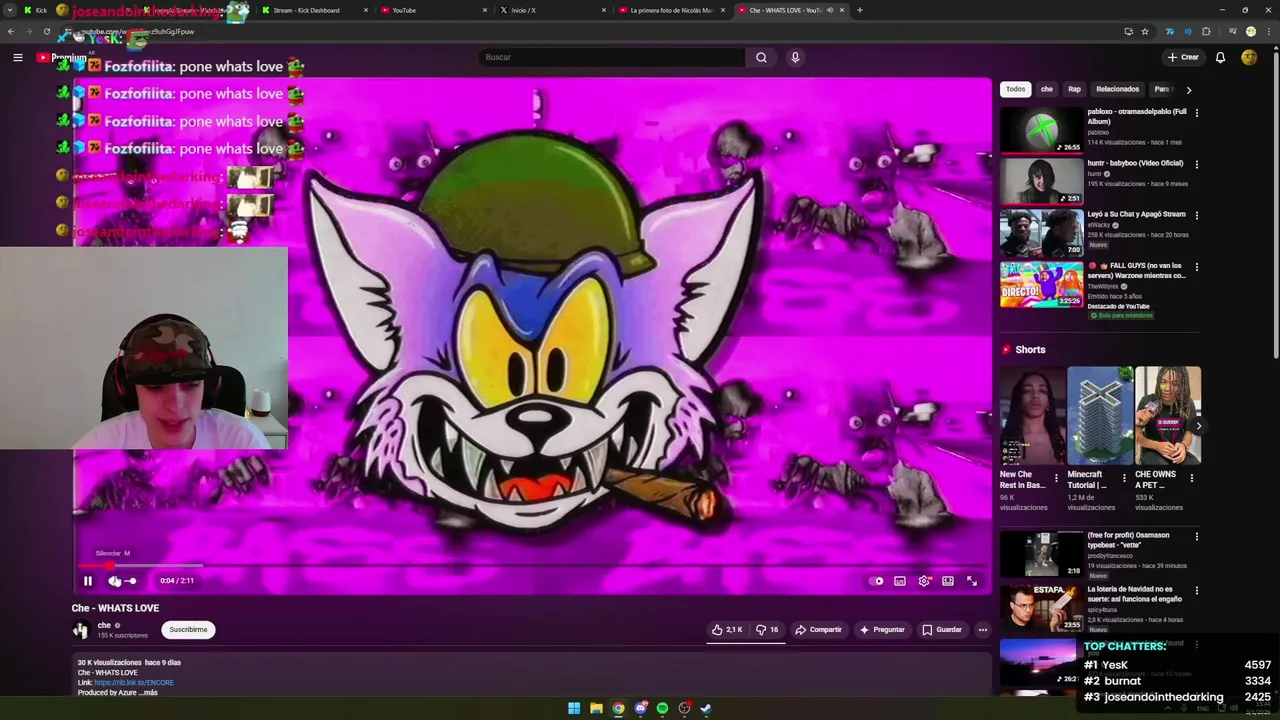Like the video (2,1 K)

point(727,630)
